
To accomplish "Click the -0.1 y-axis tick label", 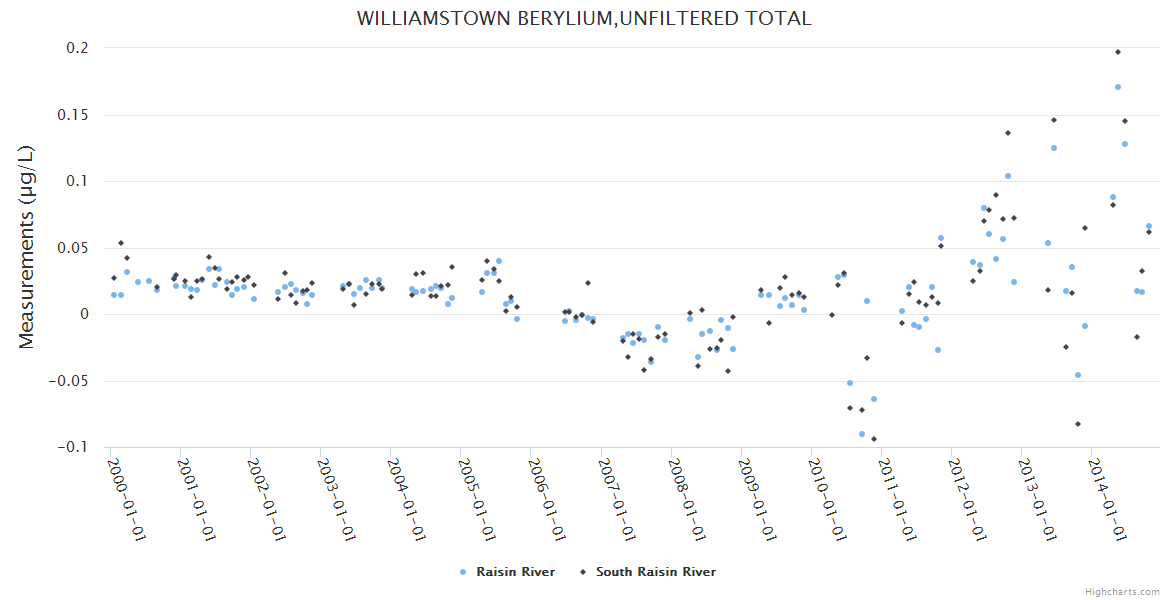I will pyautogui.click(x=73, y=447).
